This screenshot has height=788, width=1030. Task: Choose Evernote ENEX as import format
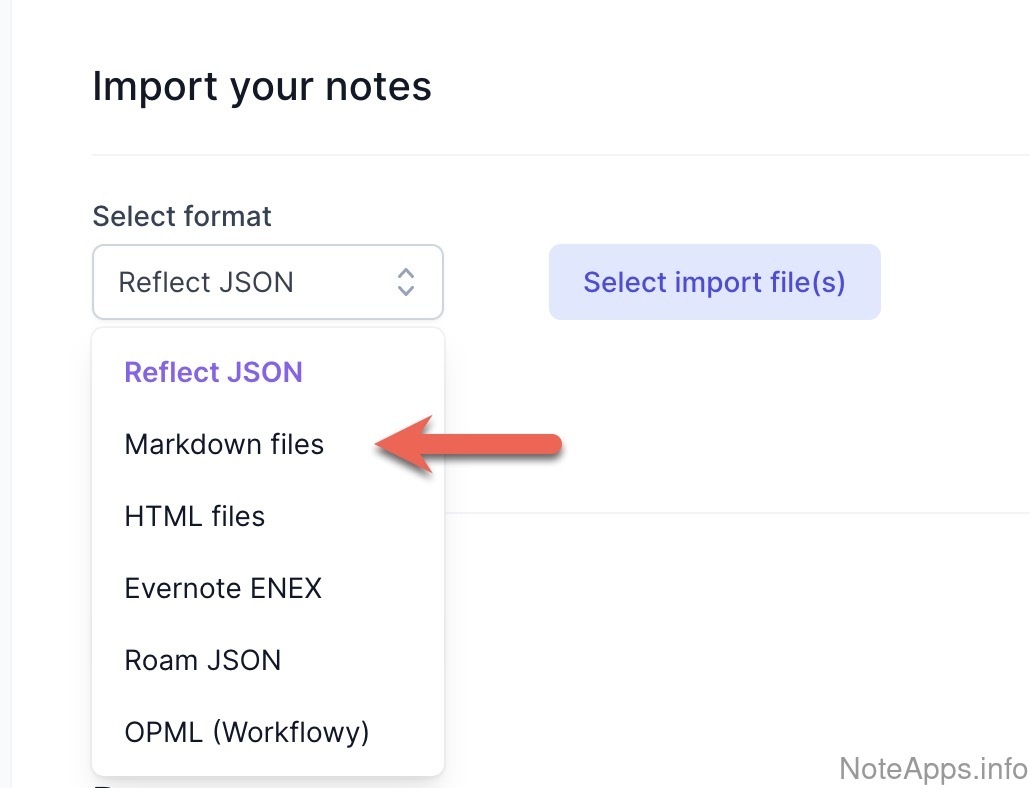click(223, 588)
